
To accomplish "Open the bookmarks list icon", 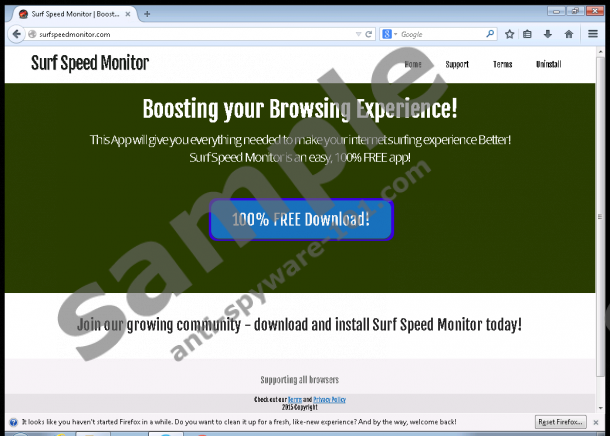I will point(528,34).
